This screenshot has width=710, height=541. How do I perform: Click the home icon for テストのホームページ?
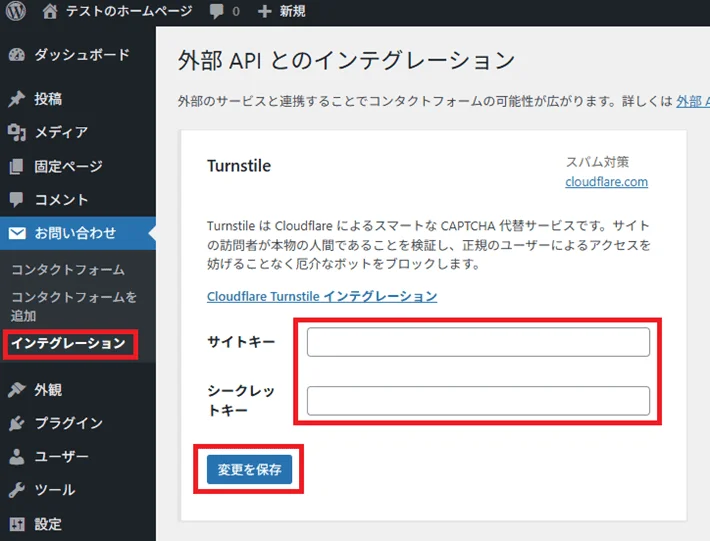(x=50, y=11)
